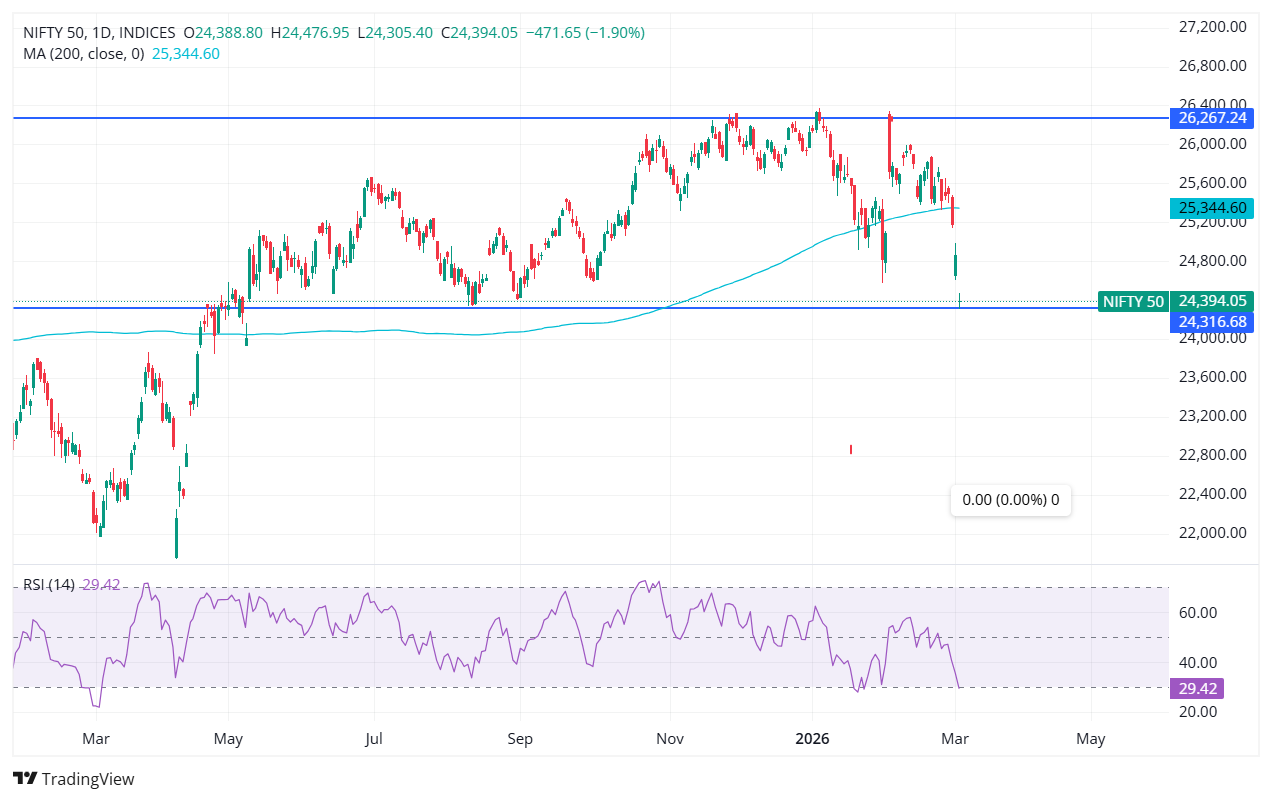Click the 22,000.00 price axis label
1272x800 pixels.
[x=1213, y=533]
